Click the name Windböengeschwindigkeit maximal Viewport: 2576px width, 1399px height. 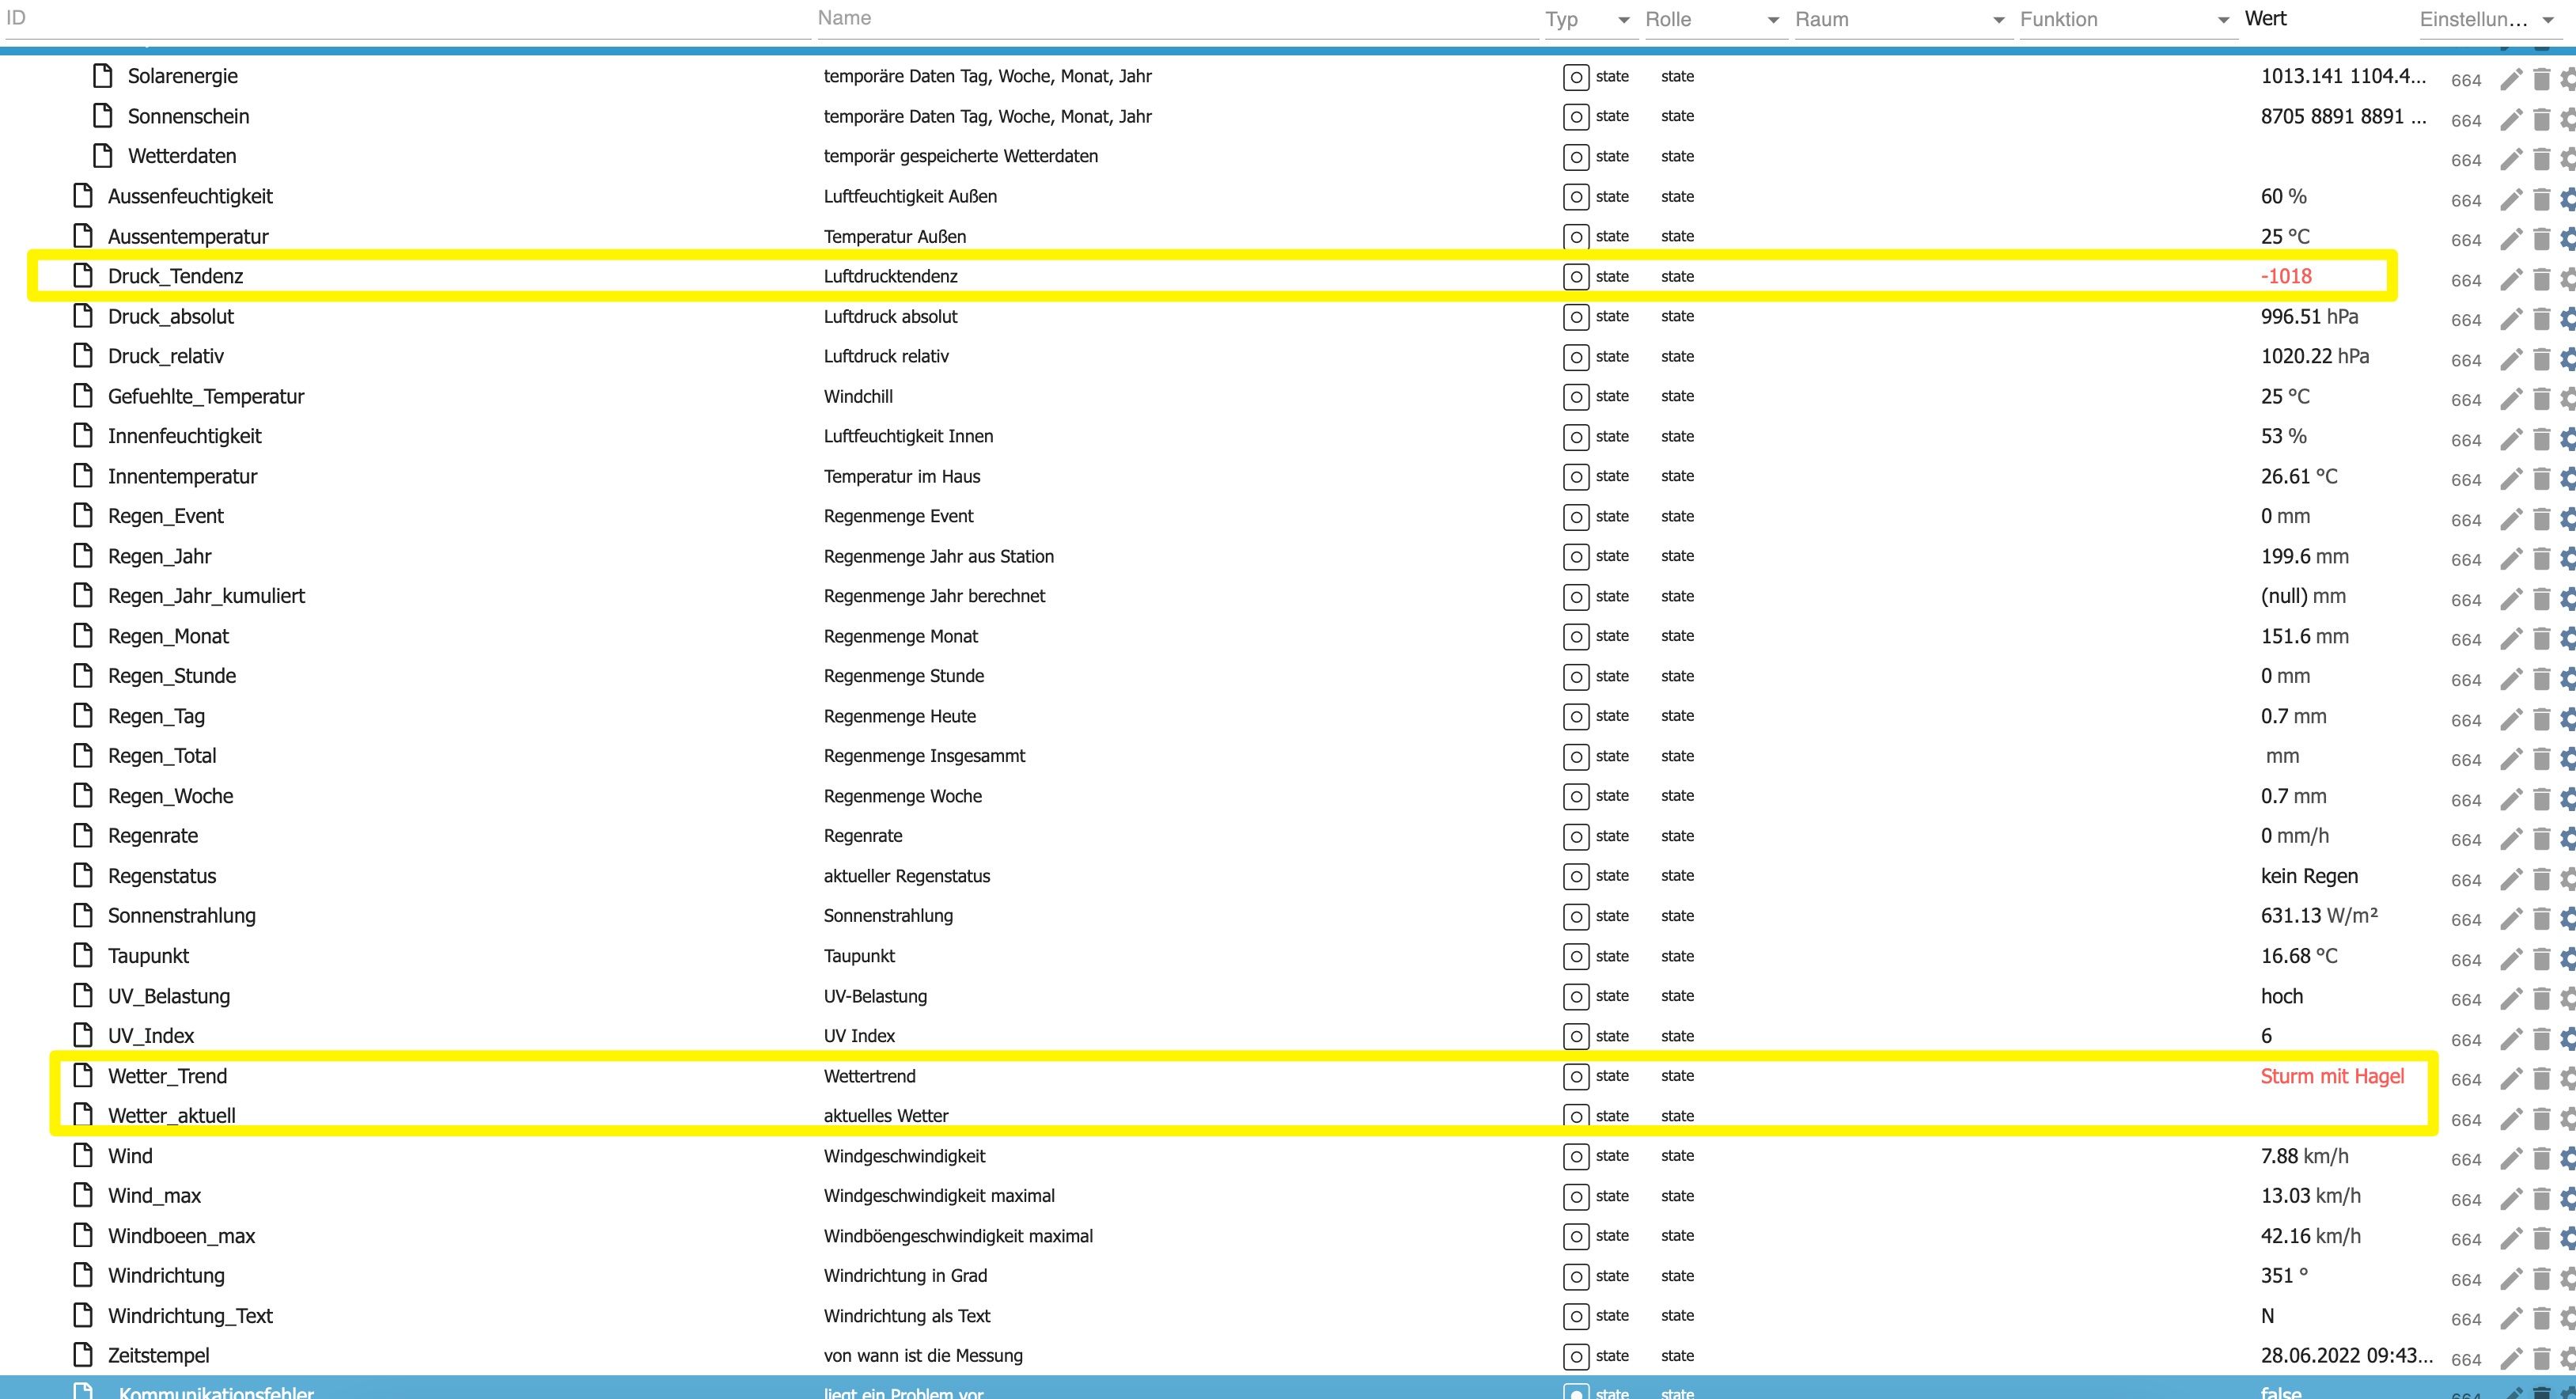[x=958, y=1236]
